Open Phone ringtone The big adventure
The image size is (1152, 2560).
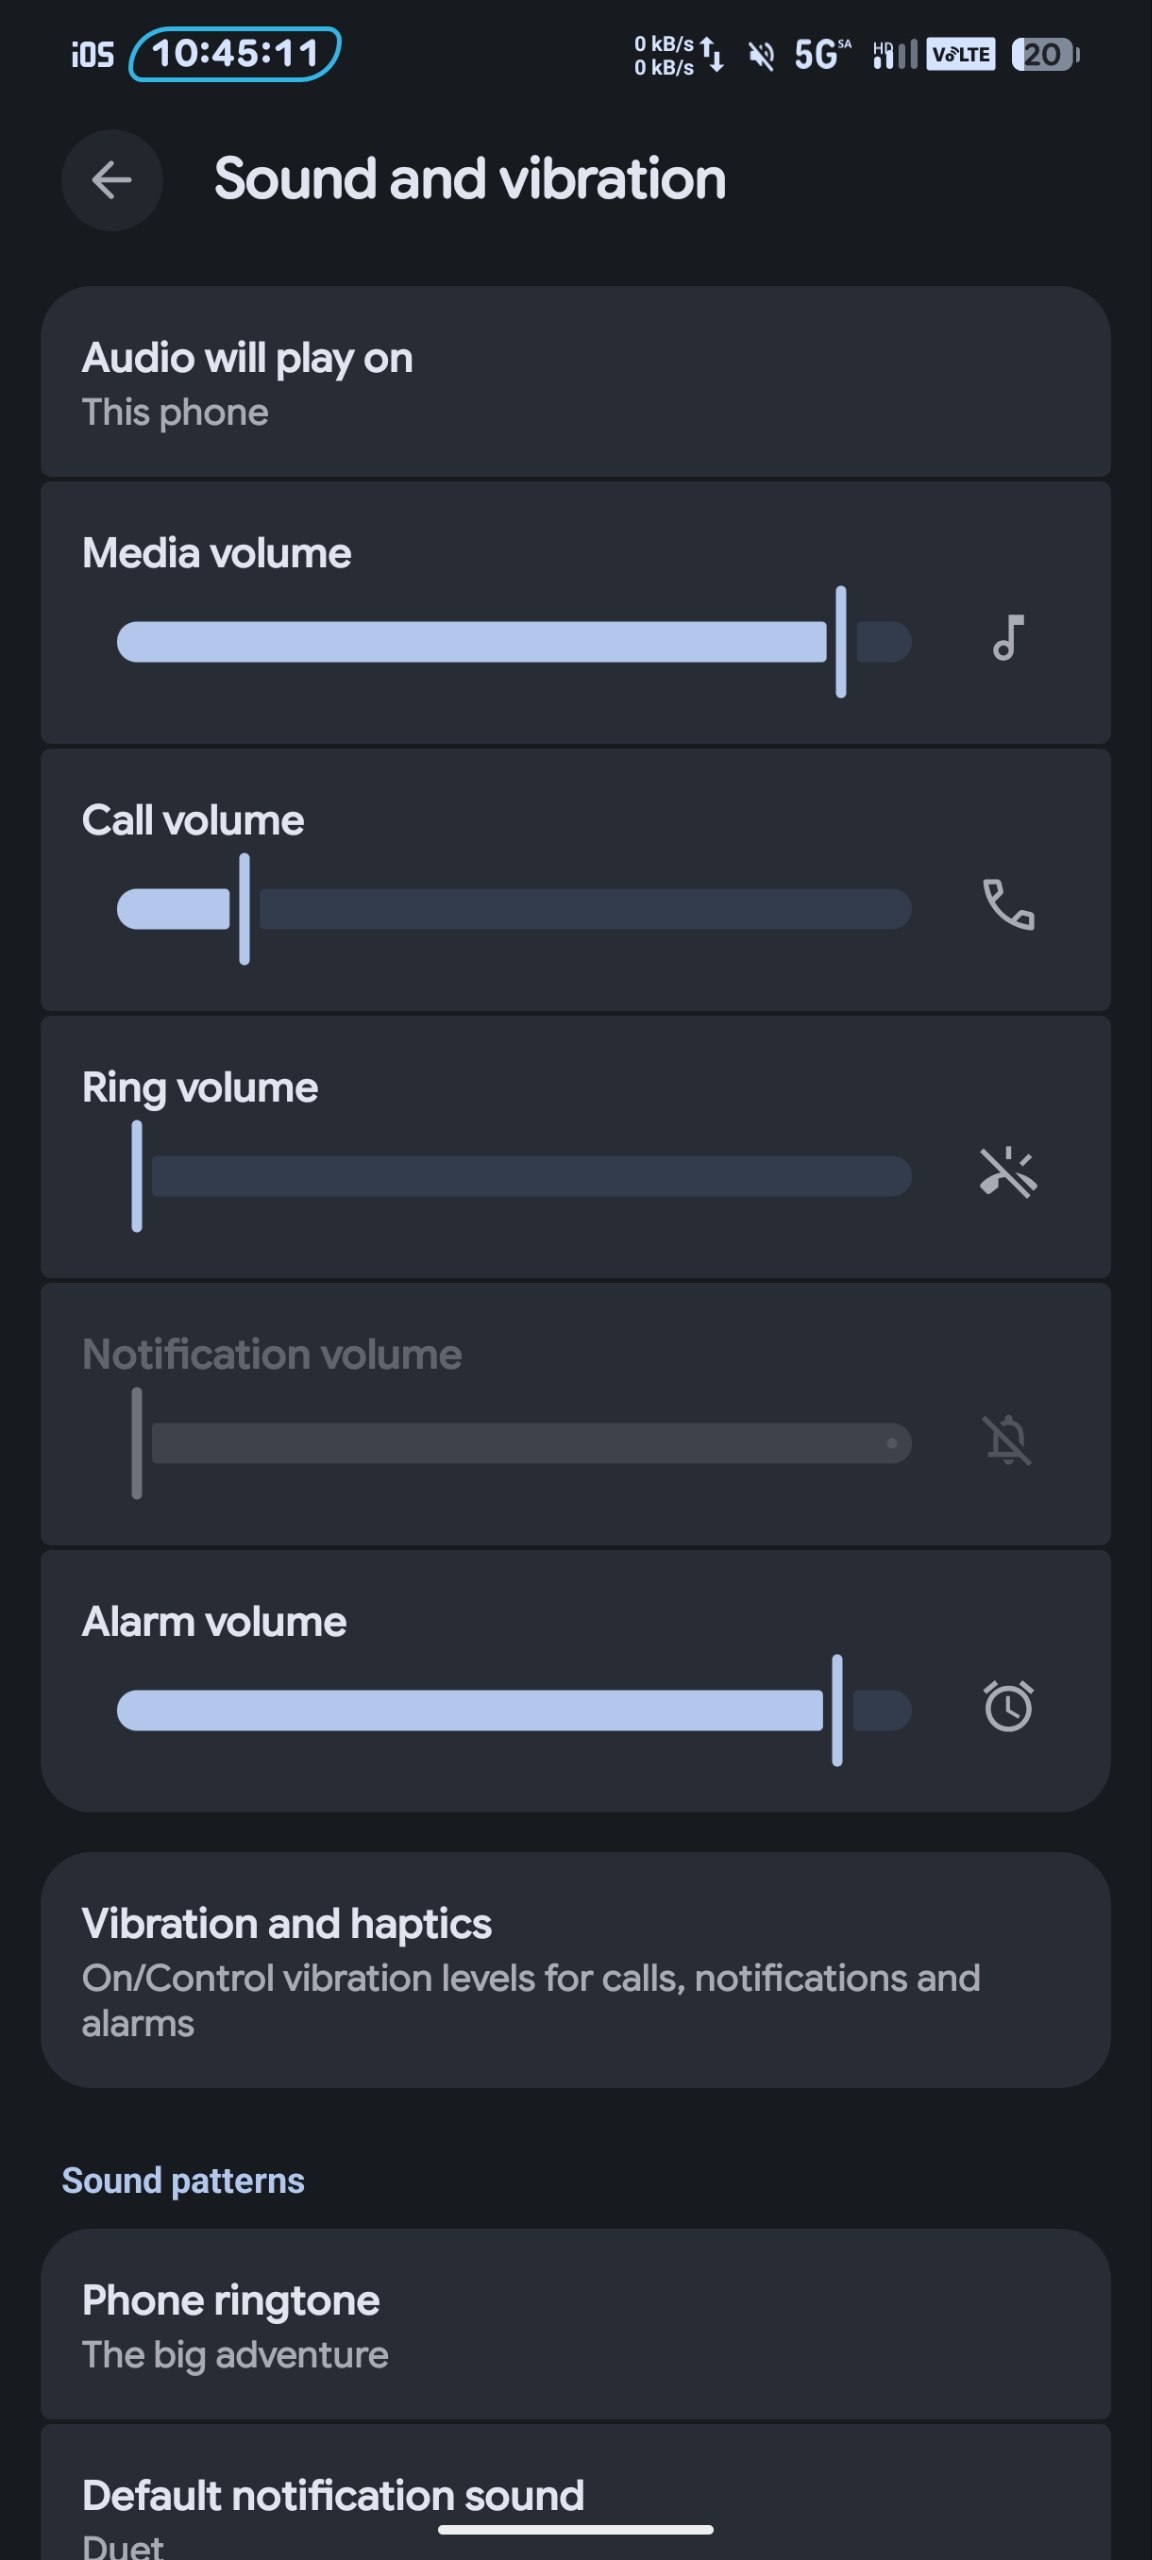576,2325
